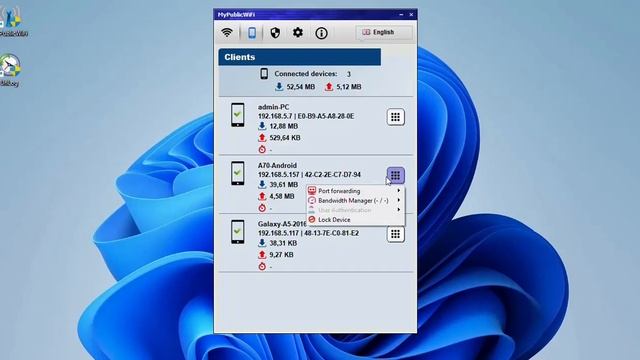The width and height of the screenshot is (640, 360).
Task: Open the second desktop shortcut icon
Action: point(10,70)
